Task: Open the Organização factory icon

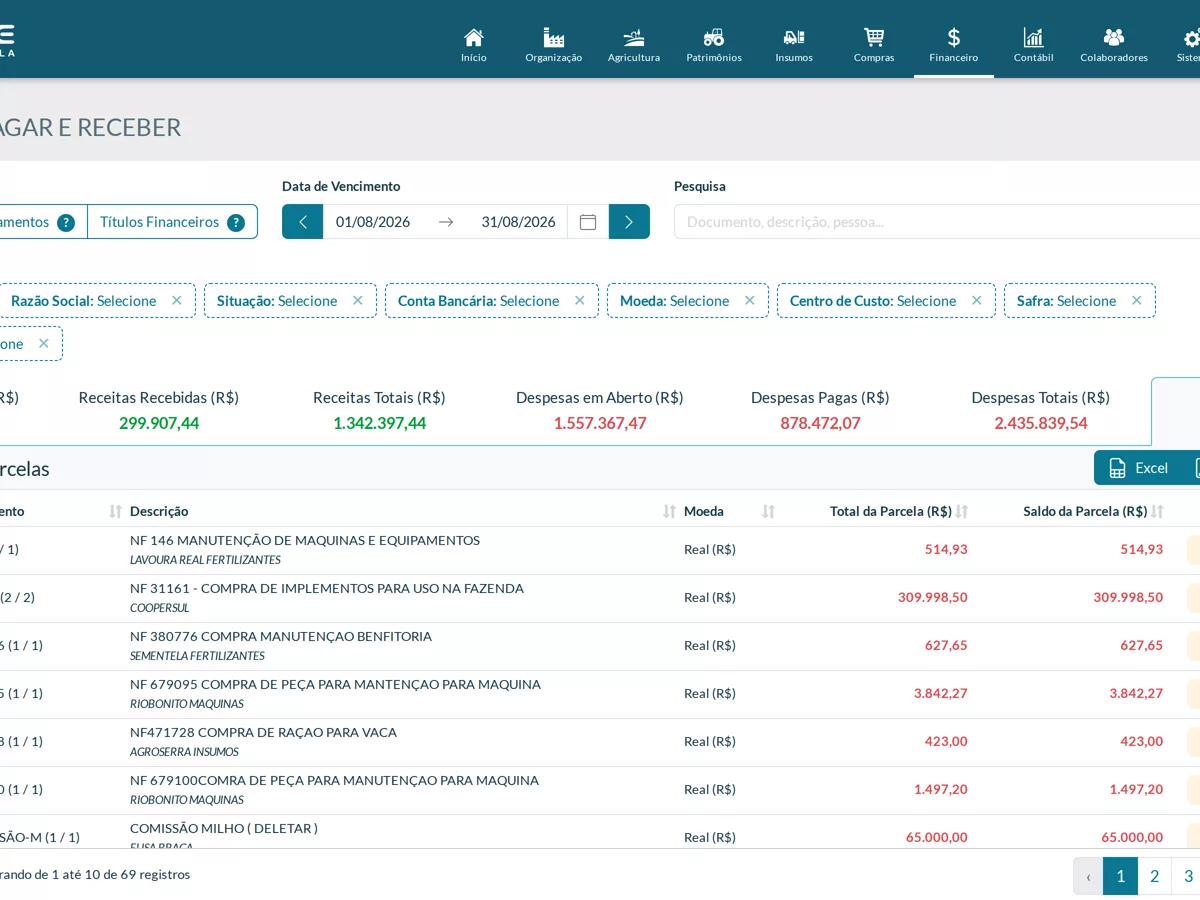Action: (554, 38)
